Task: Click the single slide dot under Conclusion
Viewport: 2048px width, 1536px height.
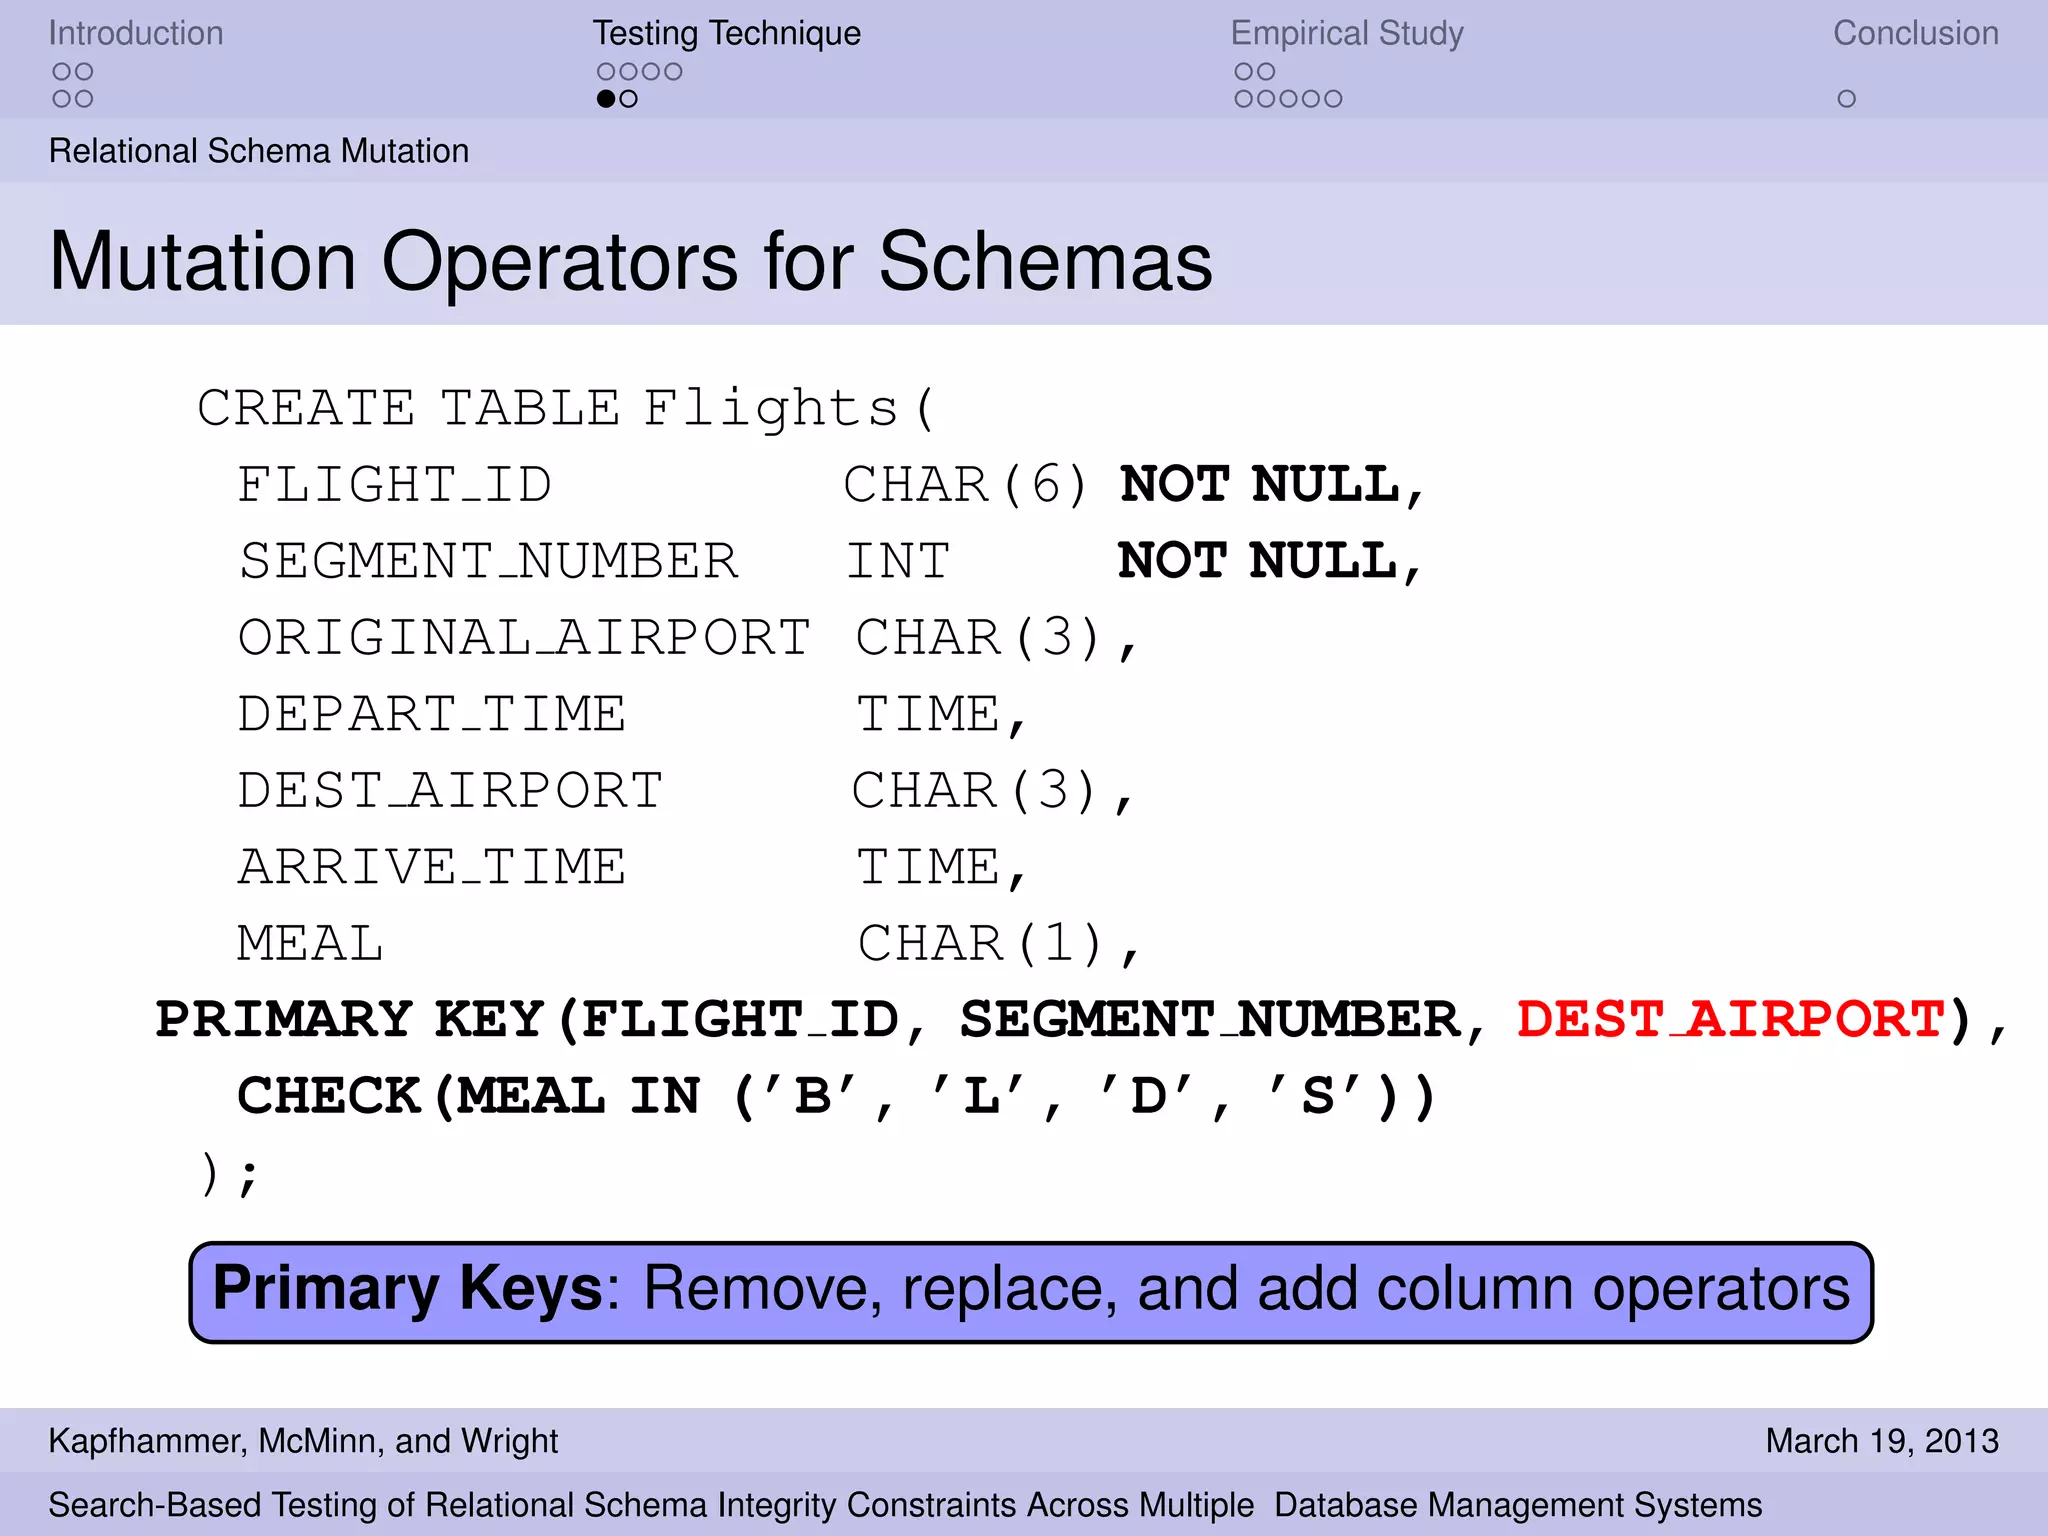Action: [x=1846, y=99]
